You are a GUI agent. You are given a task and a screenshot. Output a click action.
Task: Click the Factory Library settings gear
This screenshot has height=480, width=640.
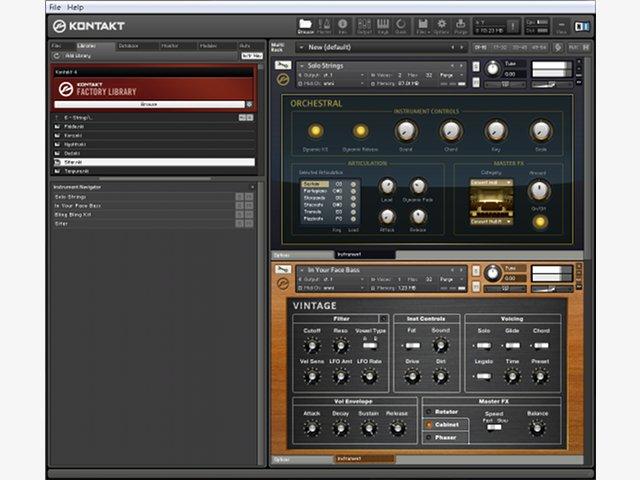(249, 104)
